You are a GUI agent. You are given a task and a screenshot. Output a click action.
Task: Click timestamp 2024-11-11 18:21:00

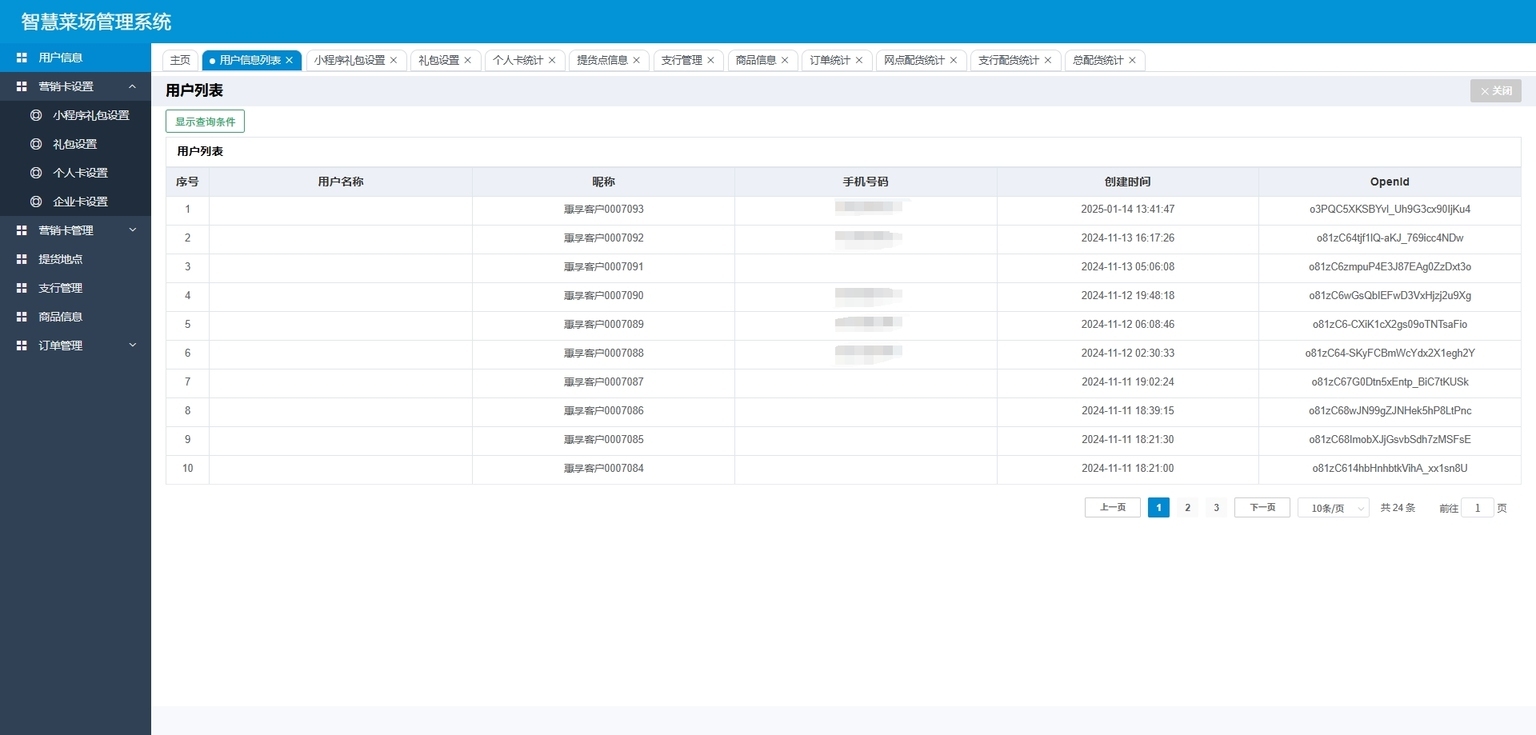tap(1128, 469)
